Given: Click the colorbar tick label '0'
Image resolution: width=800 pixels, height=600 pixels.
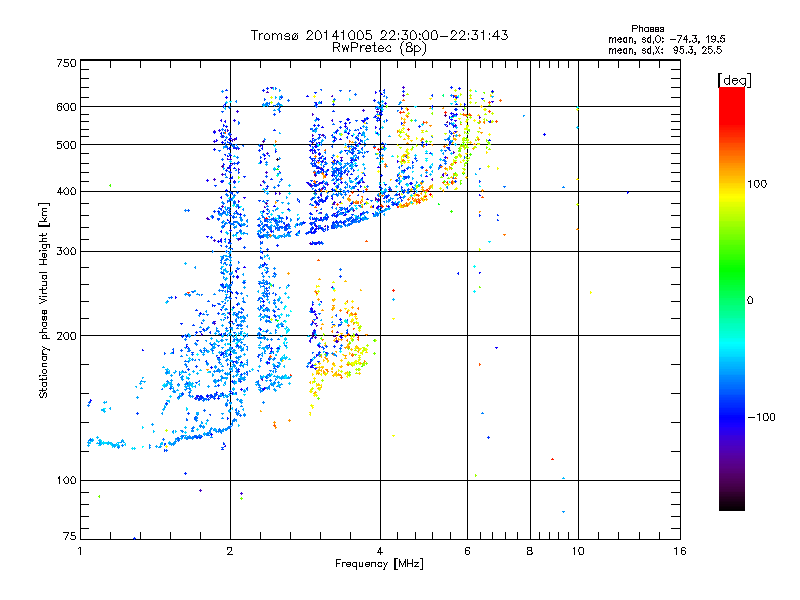Looking at the screenshot, I should pos(750,301).
